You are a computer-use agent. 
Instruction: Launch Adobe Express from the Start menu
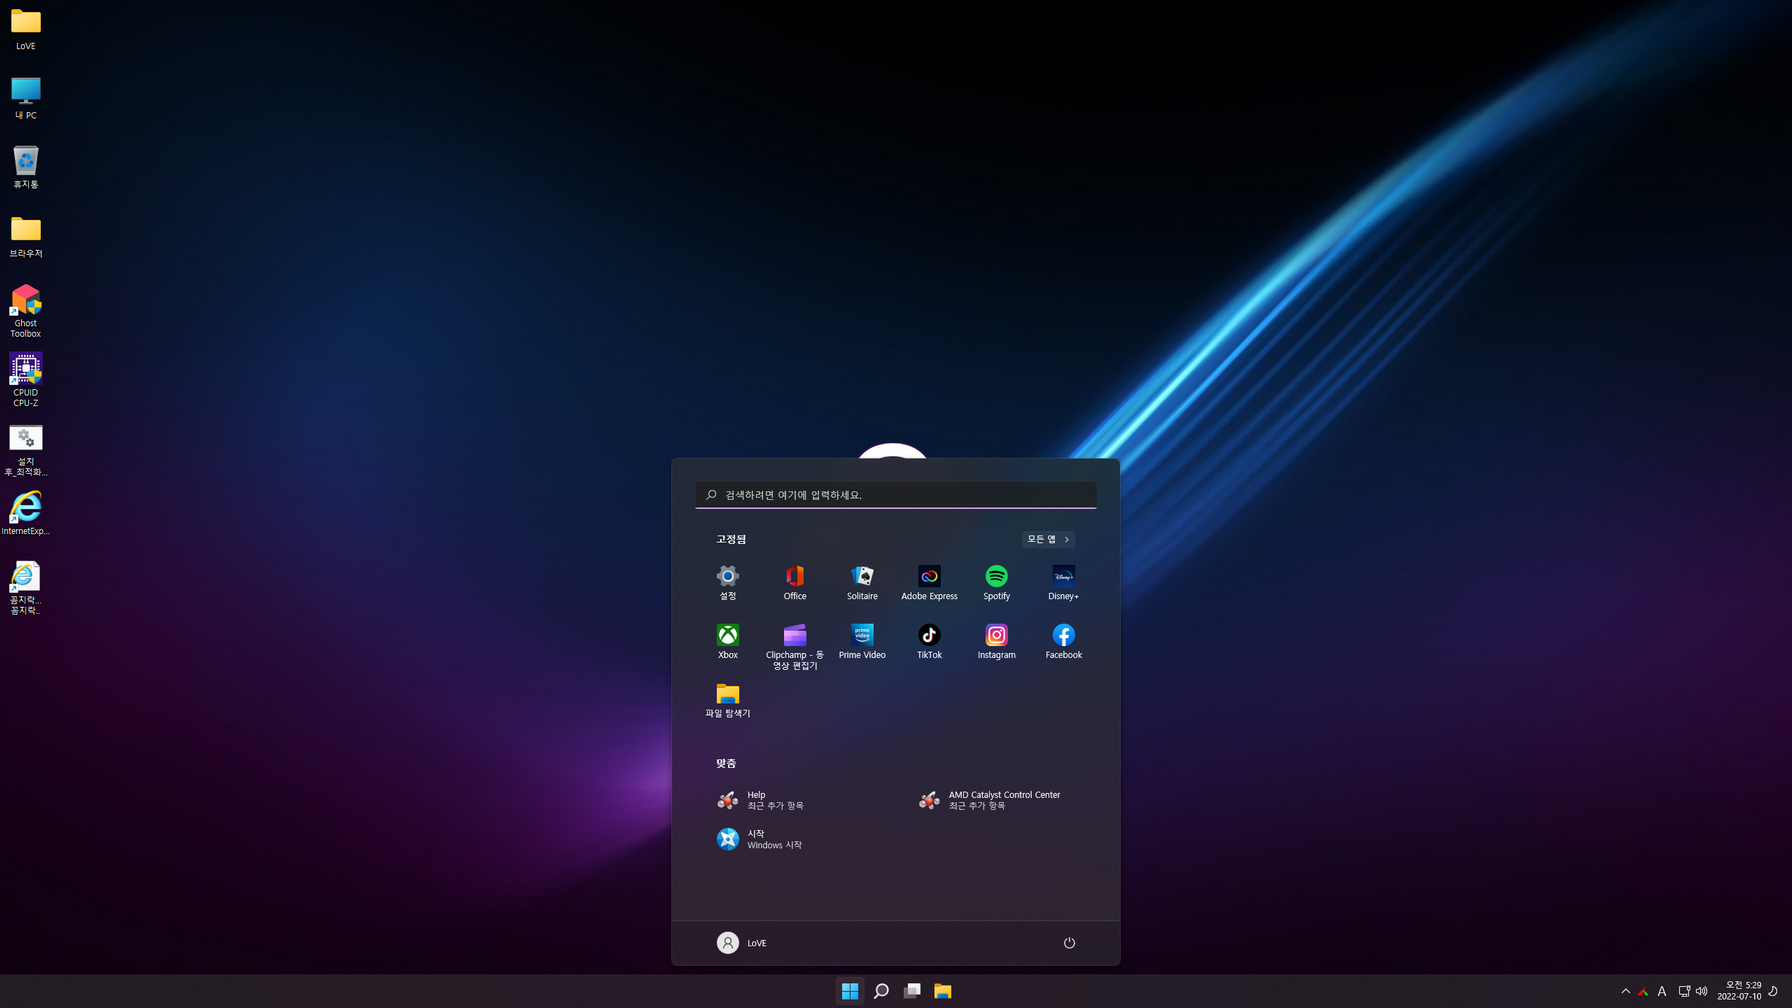pyautogui.click(x=929, y=582)
